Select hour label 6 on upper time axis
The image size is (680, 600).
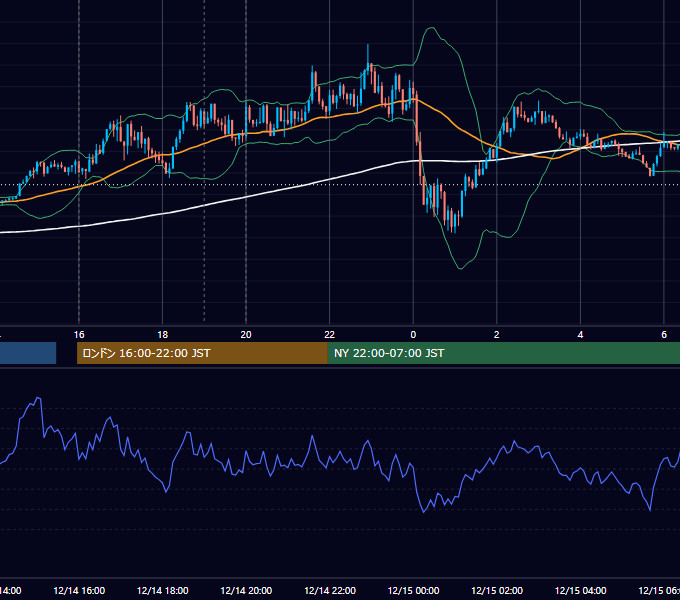[x=664, y=335]
